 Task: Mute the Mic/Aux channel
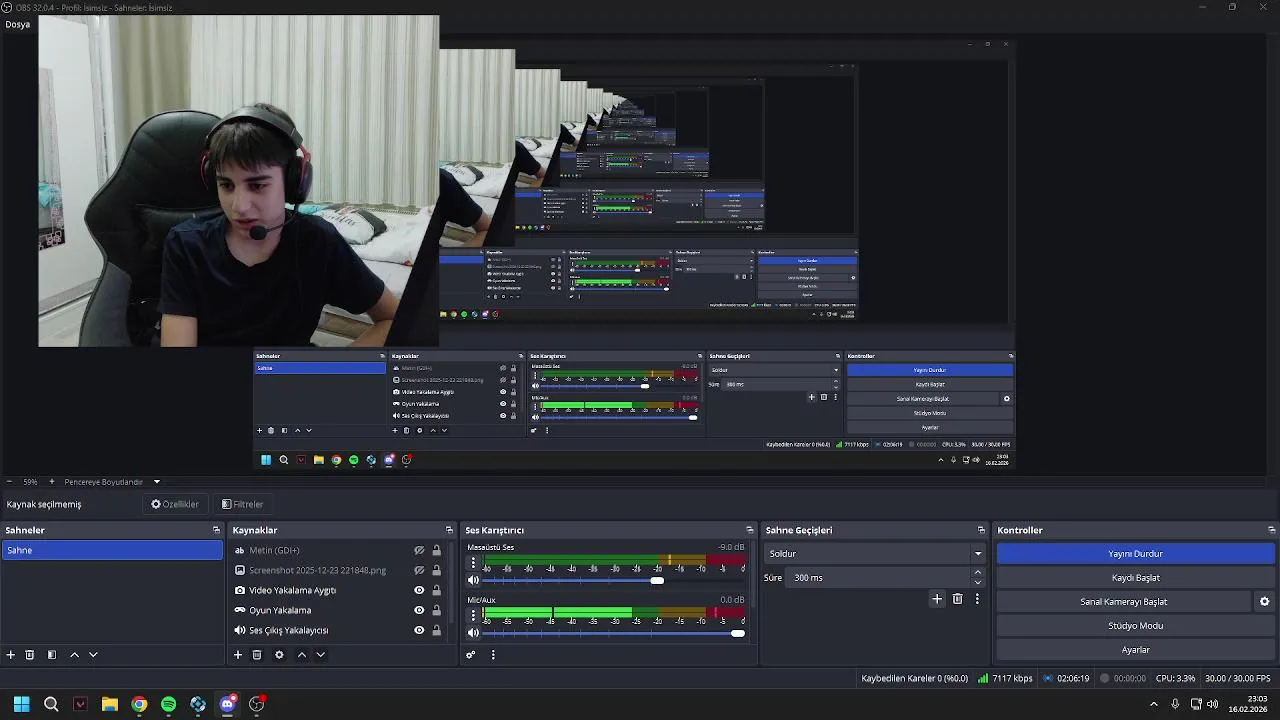click(x=474, y=633)
